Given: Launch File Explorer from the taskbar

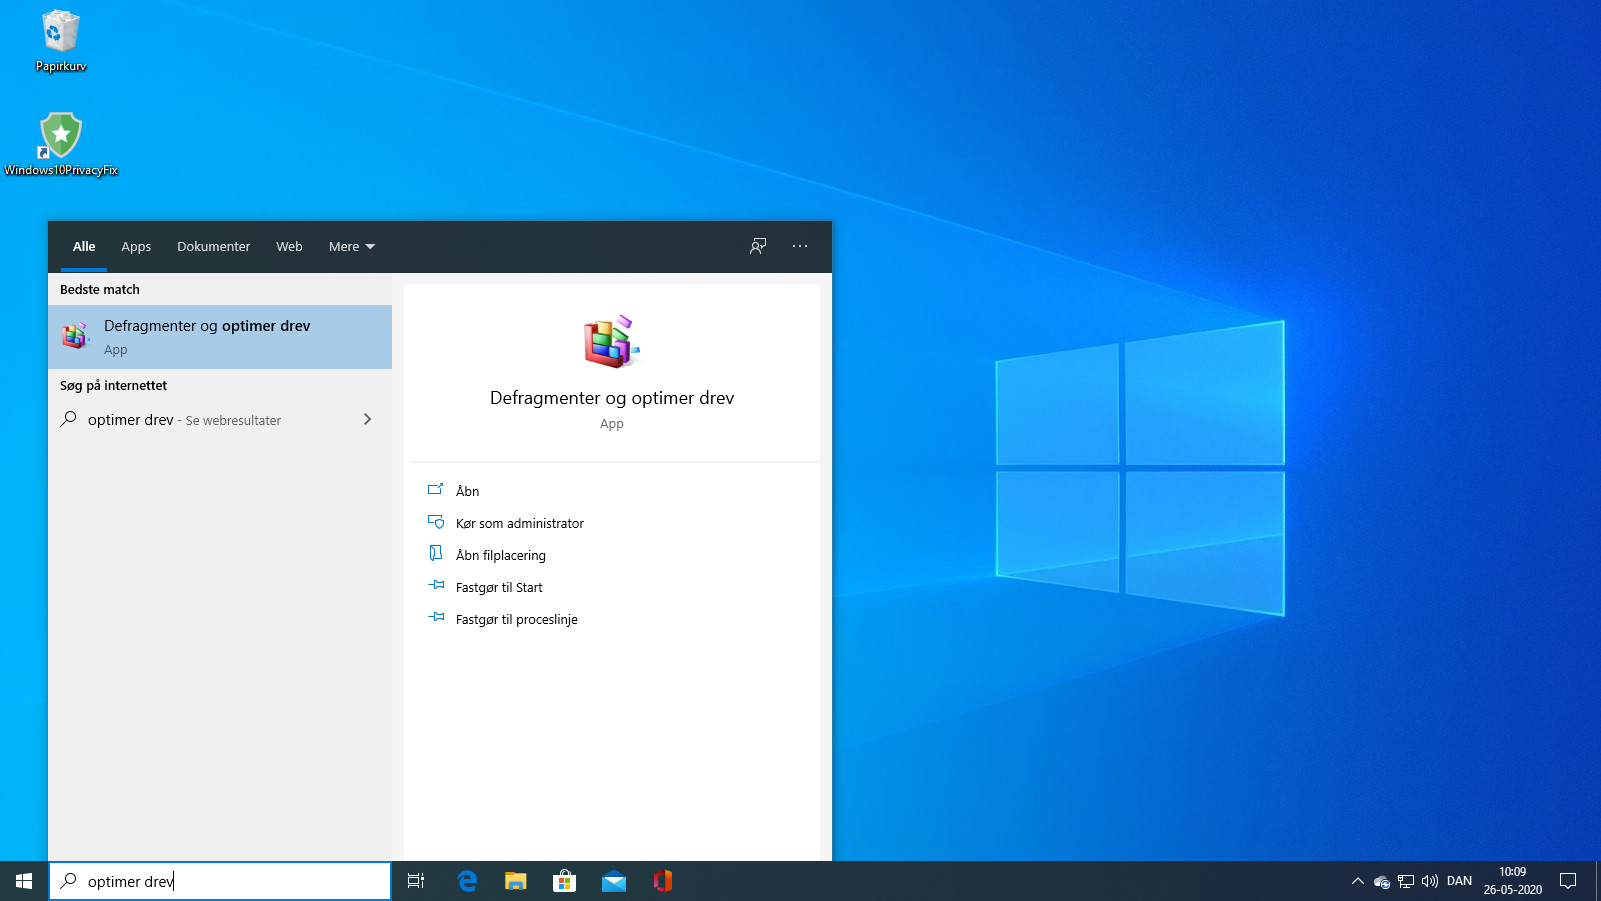Looking at the screenshot, I should click(516, 881).
